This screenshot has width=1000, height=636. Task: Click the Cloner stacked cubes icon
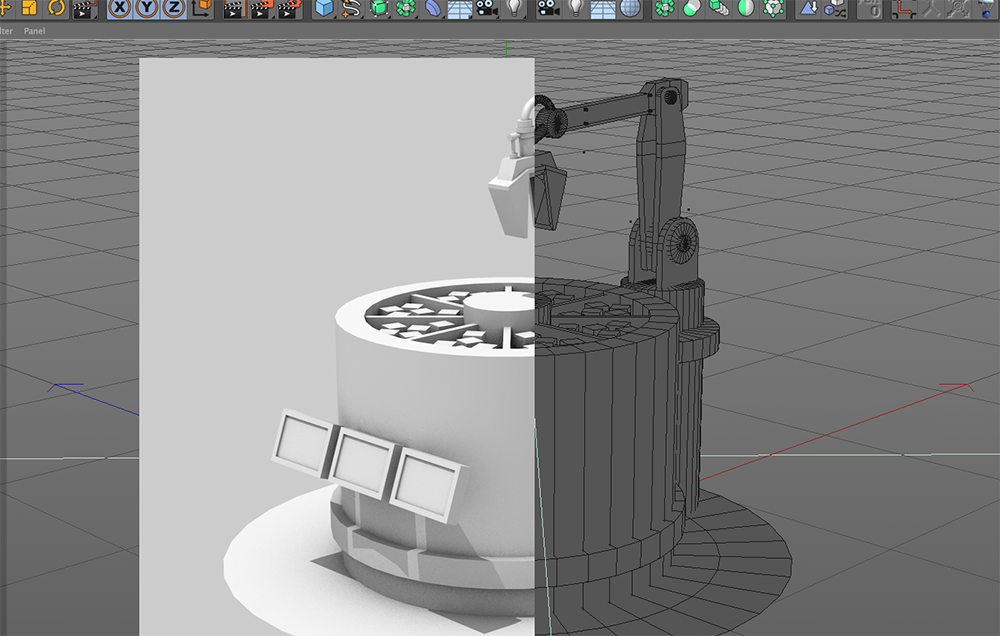click(x=719, y=8)
